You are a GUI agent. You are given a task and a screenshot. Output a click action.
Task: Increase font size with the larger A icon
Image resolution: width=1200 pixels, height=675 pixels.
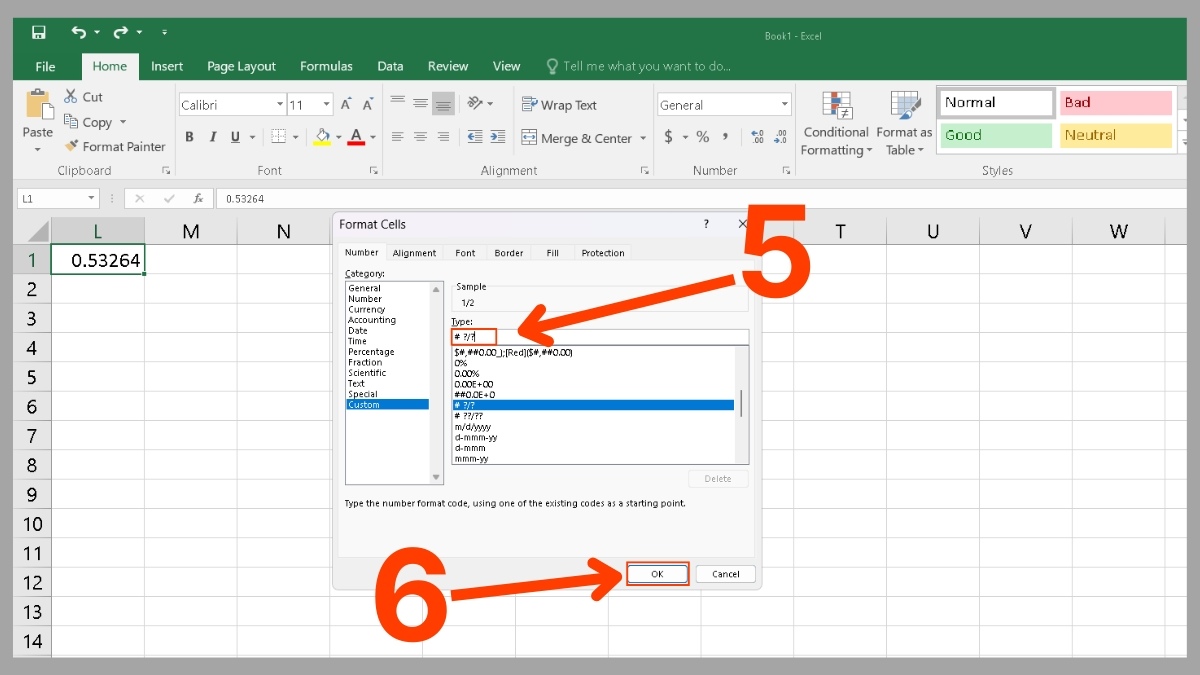346,105
